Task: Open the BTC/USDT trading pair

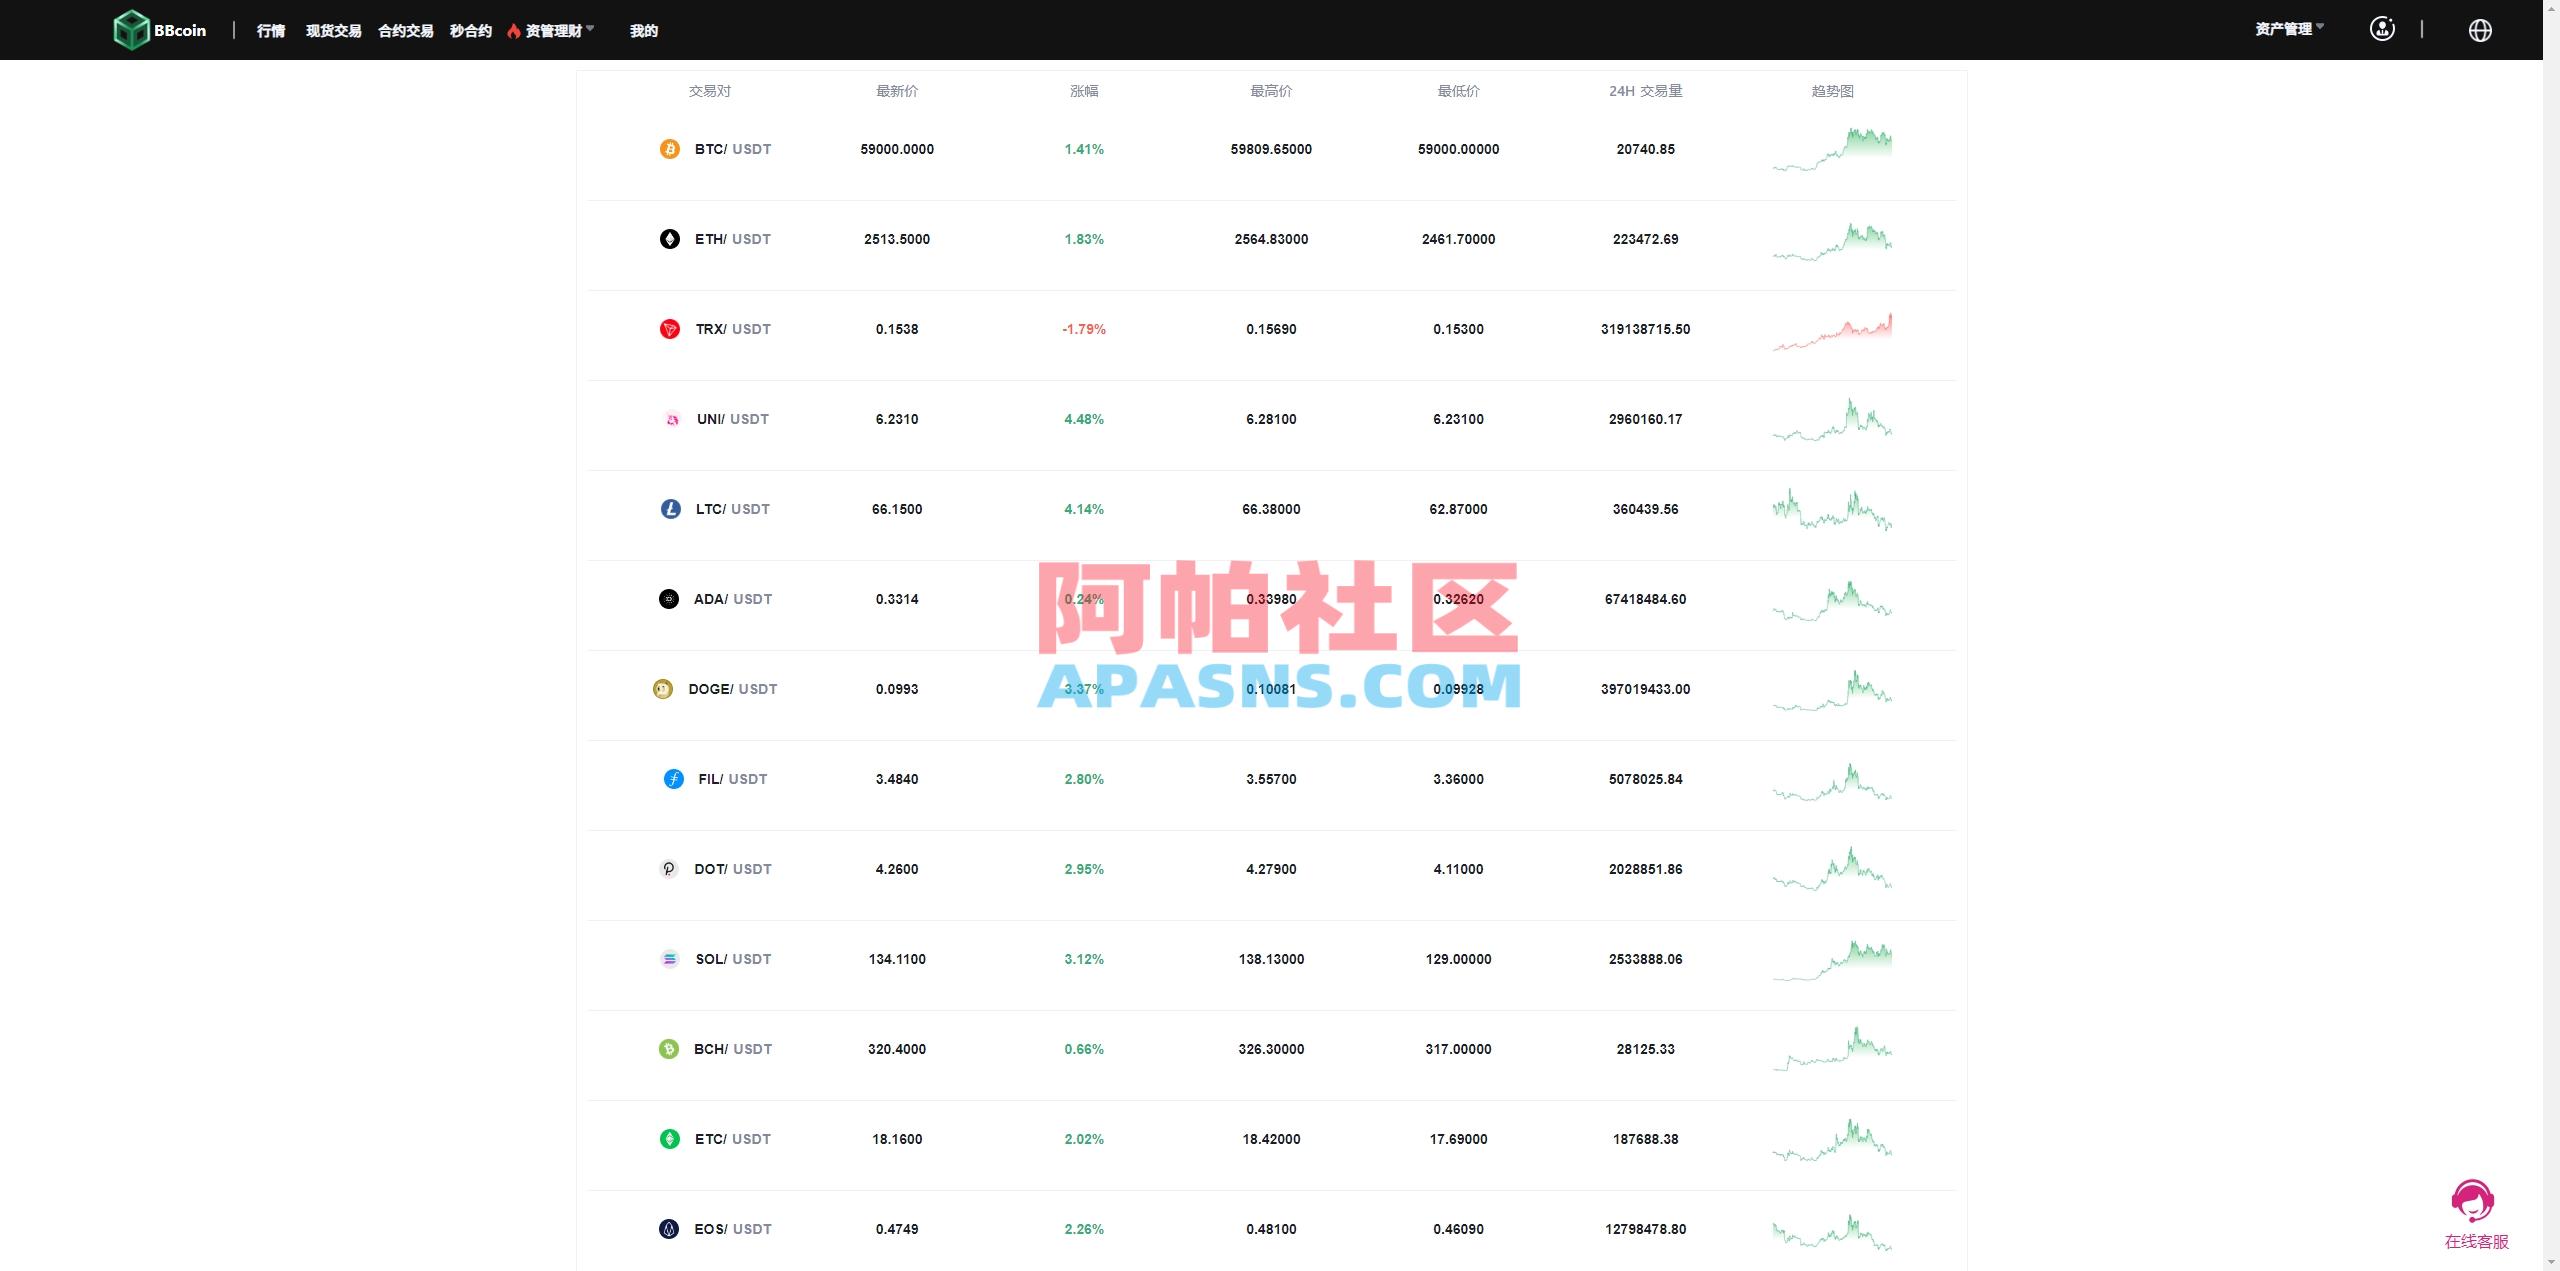Action: (732, 148)
